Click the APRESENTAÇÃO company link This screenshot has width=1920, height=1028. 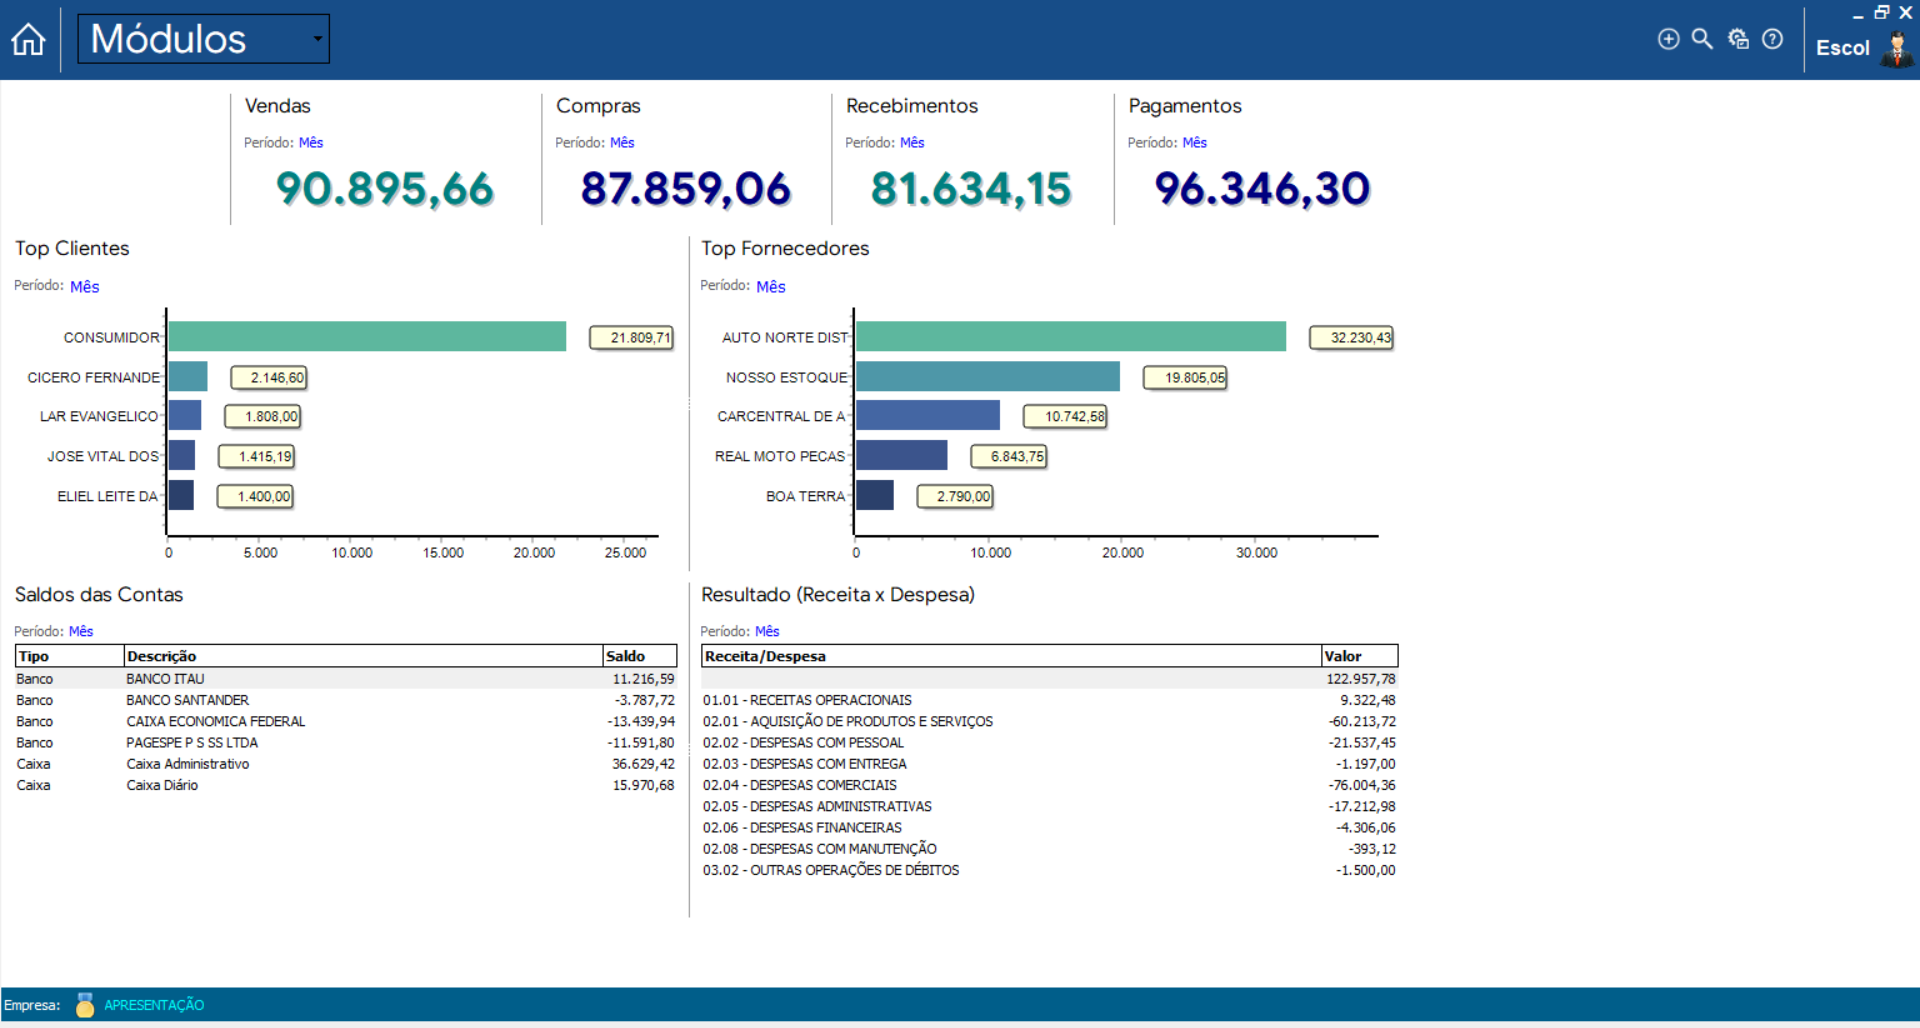(154, 1005)
